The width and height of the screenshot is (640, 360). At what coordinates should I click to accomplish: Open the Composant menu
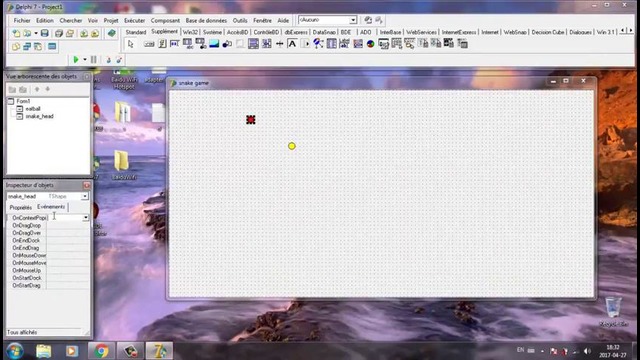click(x=165, y=20)
